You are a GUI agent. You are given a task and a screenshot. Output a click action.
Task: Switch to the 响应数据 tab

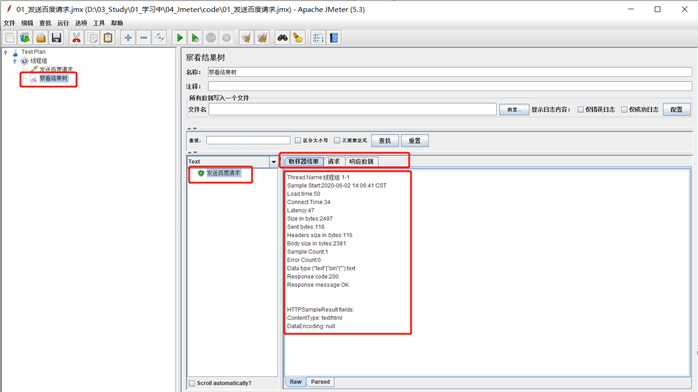tap(361, 162)
